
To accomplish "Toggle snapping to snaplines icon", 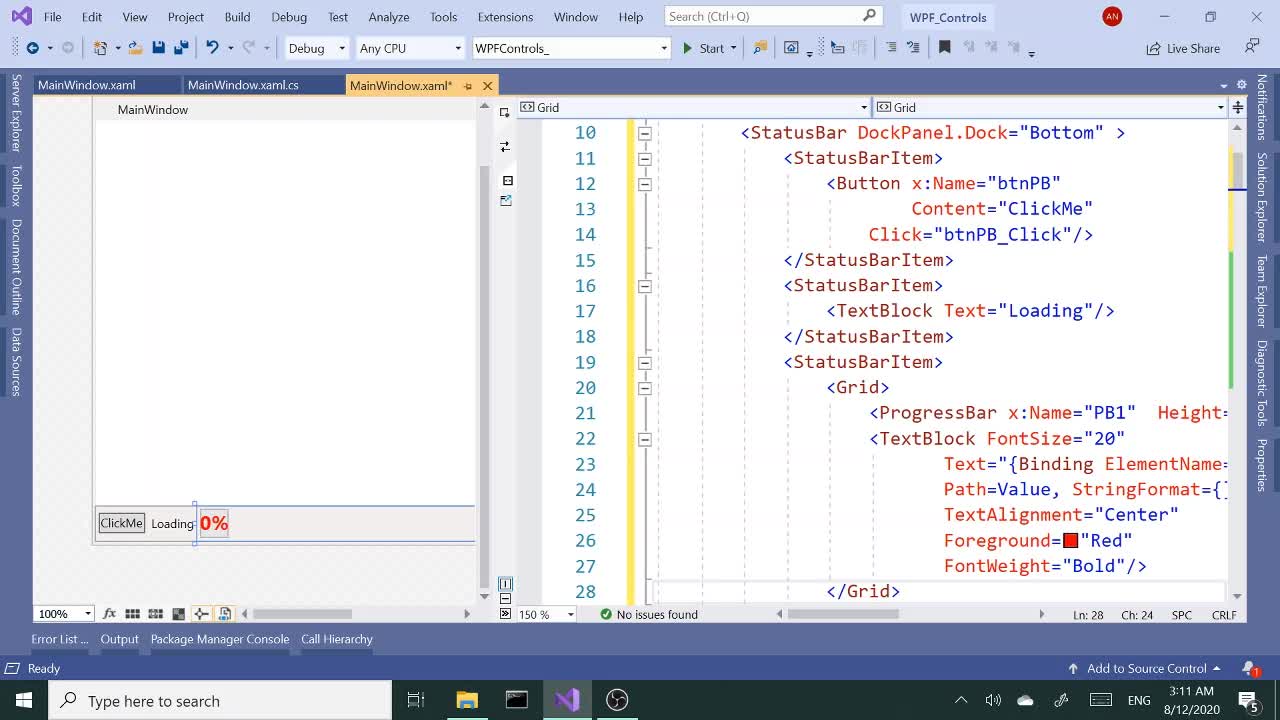I will [201, 614].
